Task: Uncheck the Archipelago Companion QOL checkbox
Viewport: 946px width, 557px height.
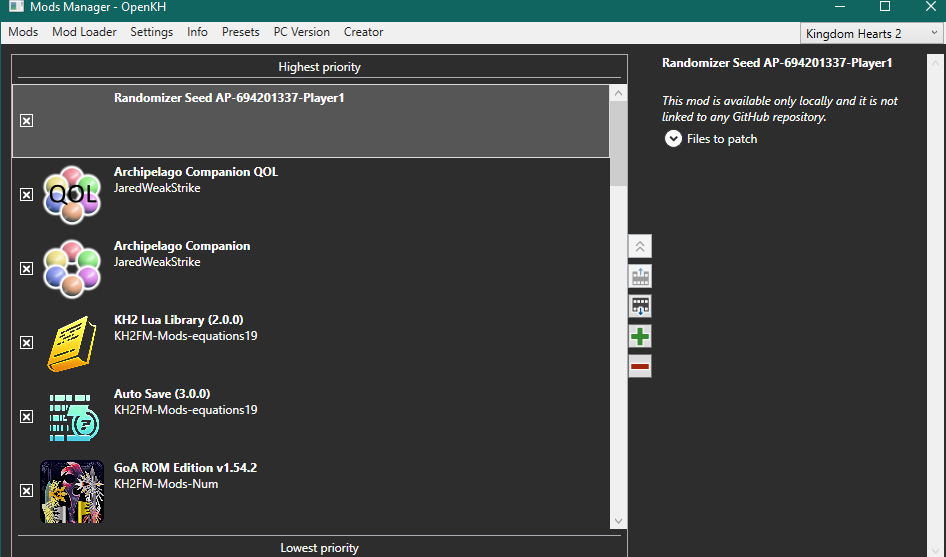Action: click(27, 195)
